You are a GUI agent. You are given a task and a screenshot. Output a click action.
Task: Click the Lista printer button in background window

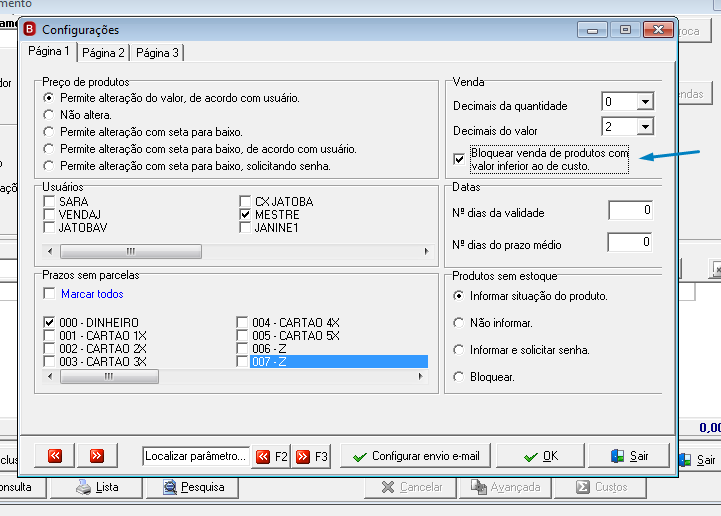(96, 487)
